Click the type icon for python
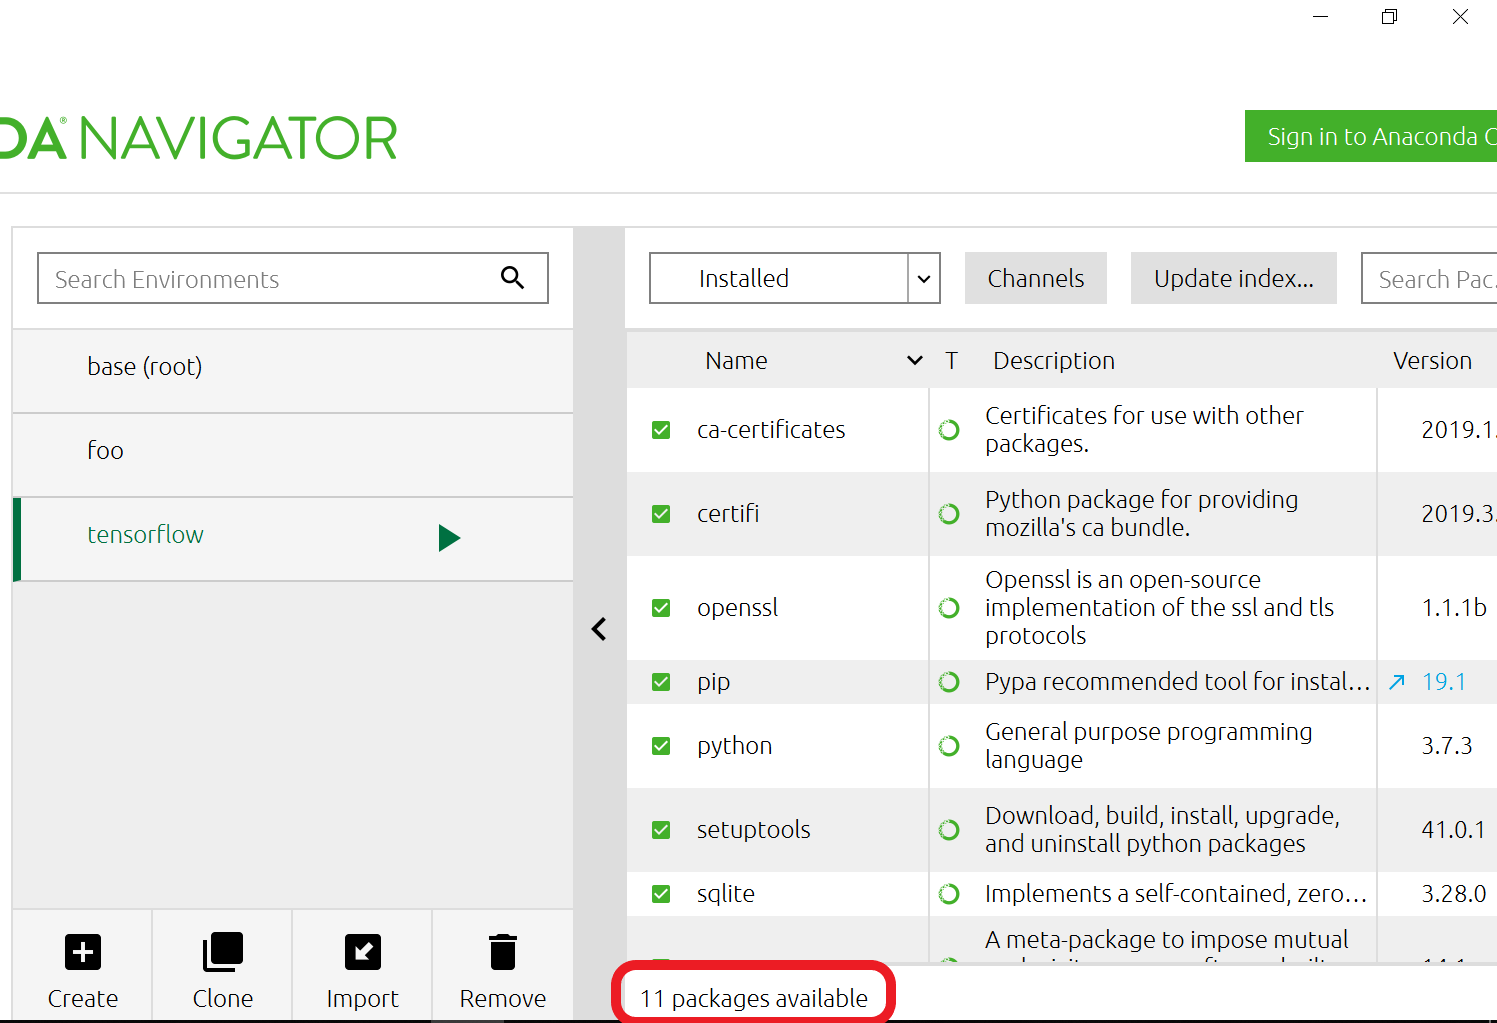The width and height of the screenshot is (1497, 1023). tap(949, 746)
